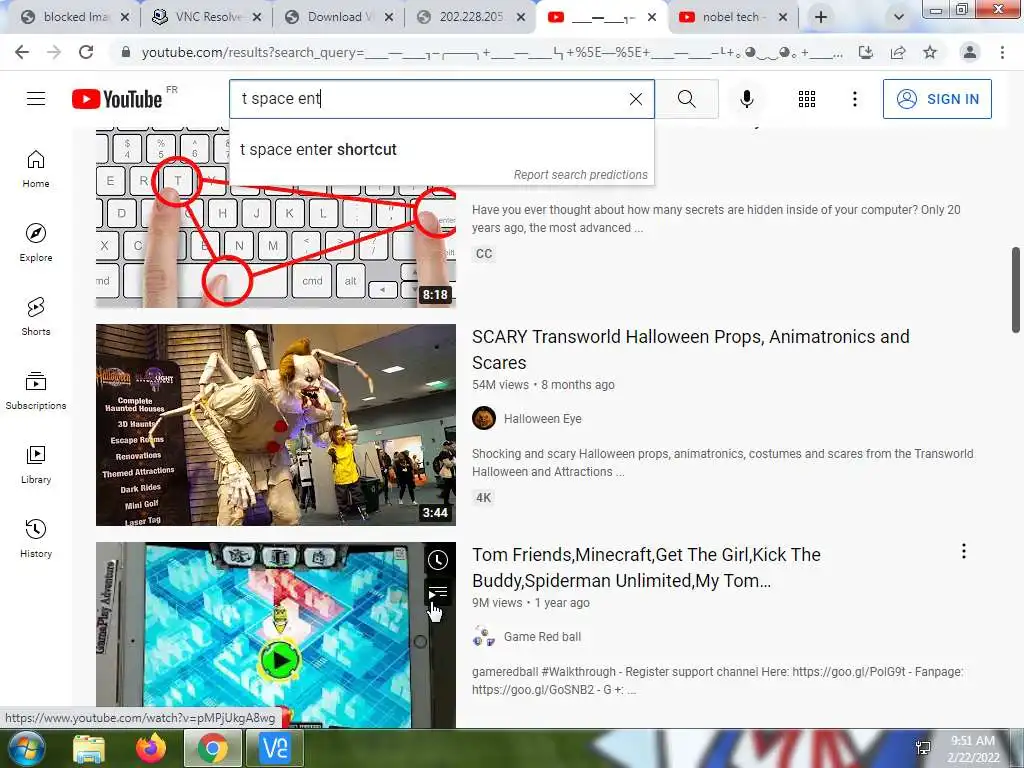Open the VNC viewer taskbar icon
The height and width of the screenshot is (768, 1024).
point(274,748)
